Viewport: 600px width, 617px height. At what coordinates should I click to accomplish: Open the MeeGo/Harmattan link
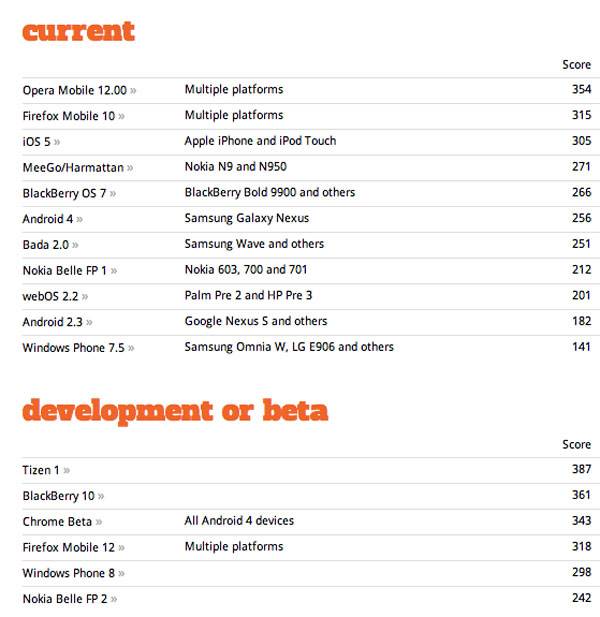click(78, 168)
